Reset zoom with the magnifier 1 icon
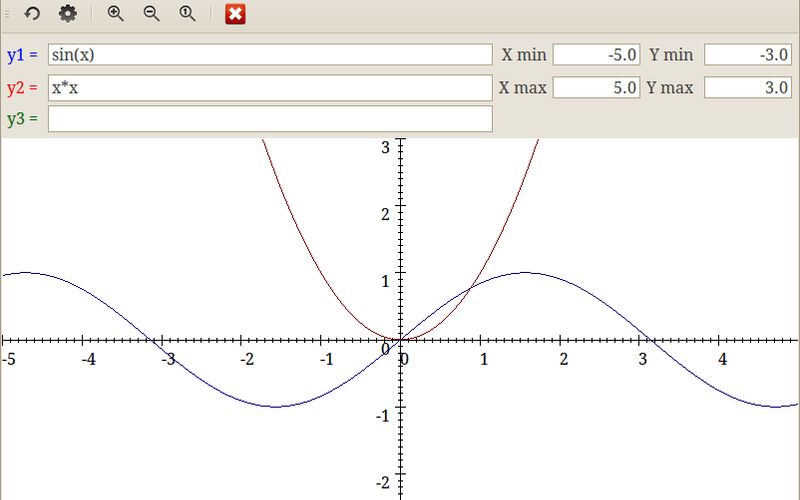The image size is (800, 500). (187, 14)
